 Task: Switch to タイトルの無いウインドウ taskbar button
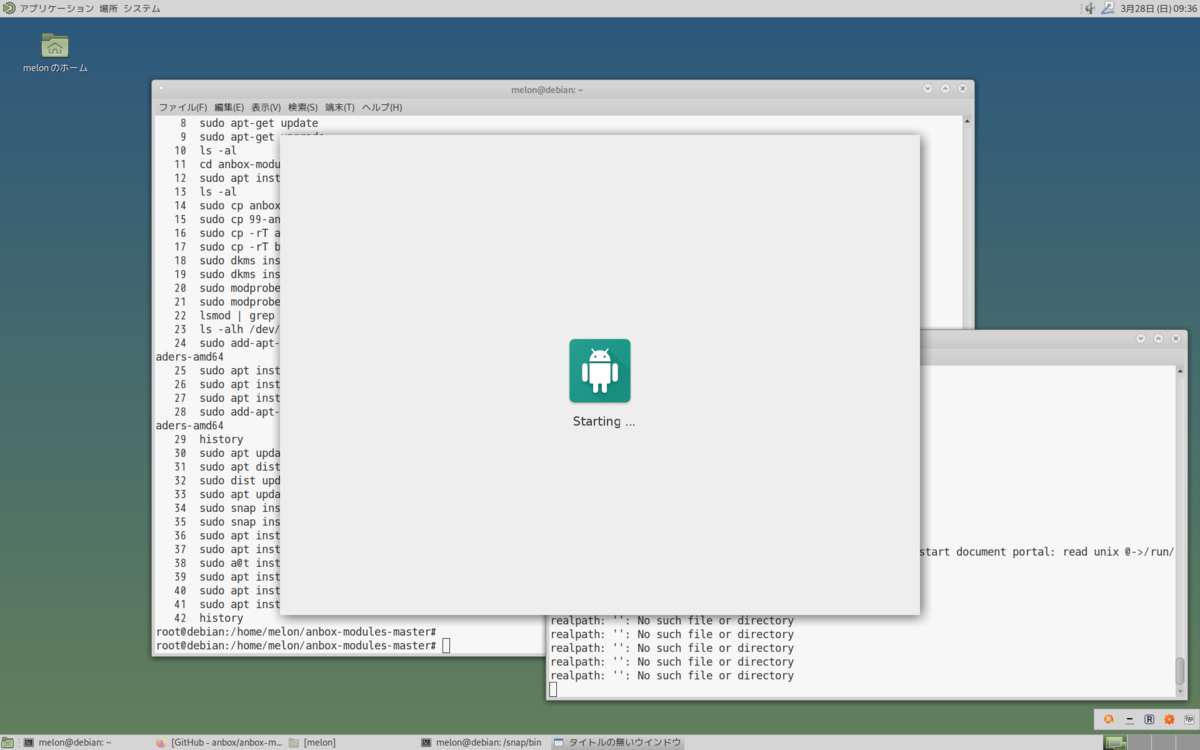point(617,742)
